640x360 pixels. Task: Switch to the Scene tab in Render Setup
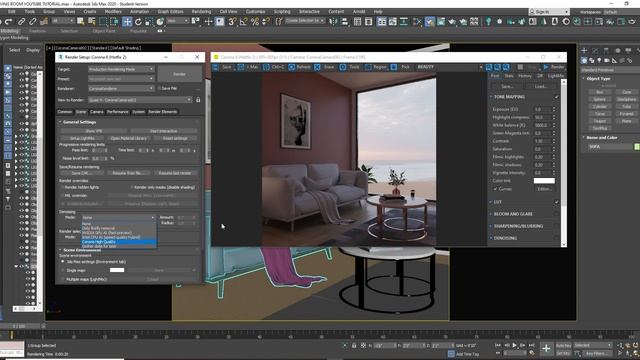point(81,112)
